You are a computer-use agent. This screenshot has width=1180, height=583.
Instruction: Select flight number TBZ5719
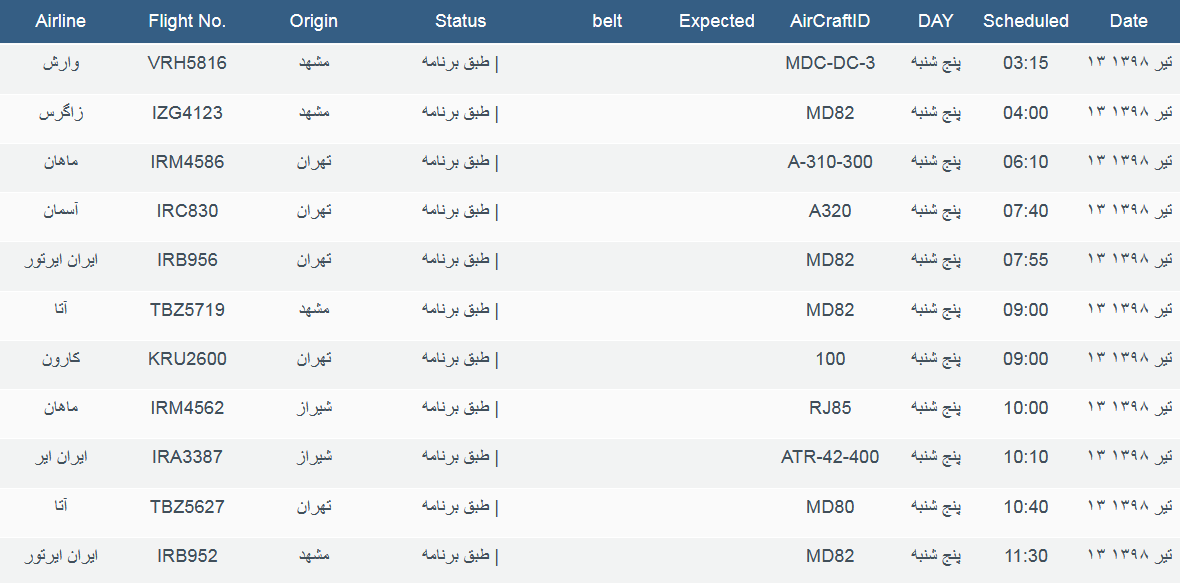click(187, 309)
